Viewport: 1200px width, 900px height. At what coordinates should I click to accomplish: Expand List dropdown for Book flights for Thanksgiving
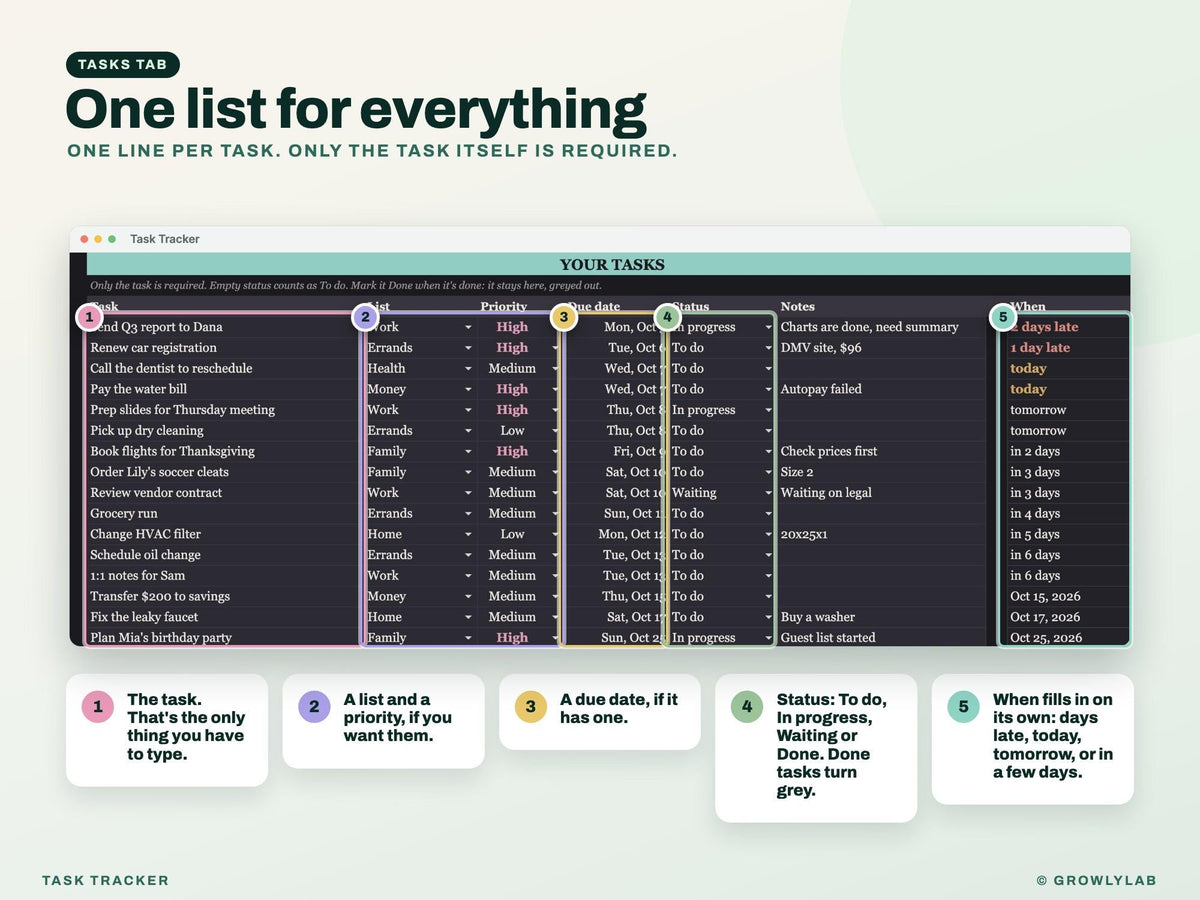tap(468, 452)
